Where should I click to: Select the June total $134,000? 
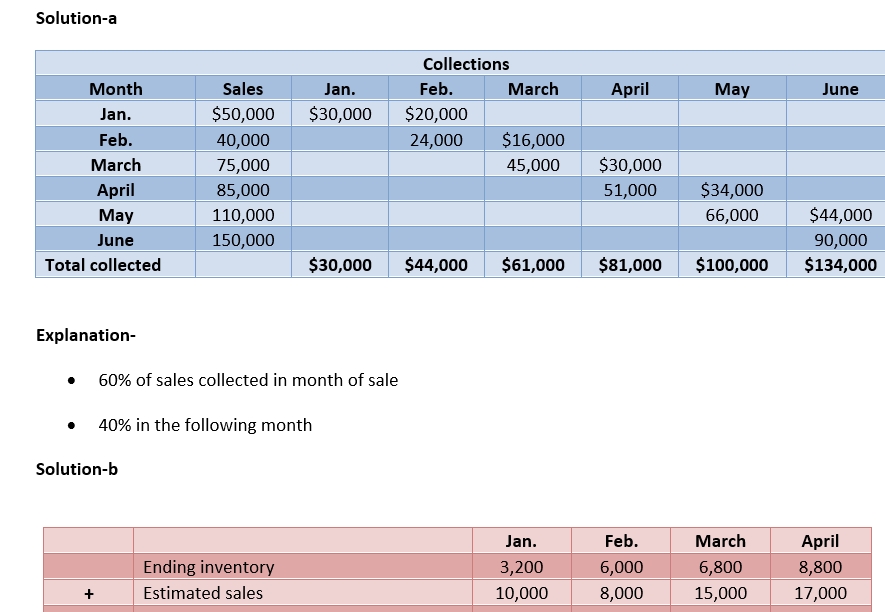[840, 265]
